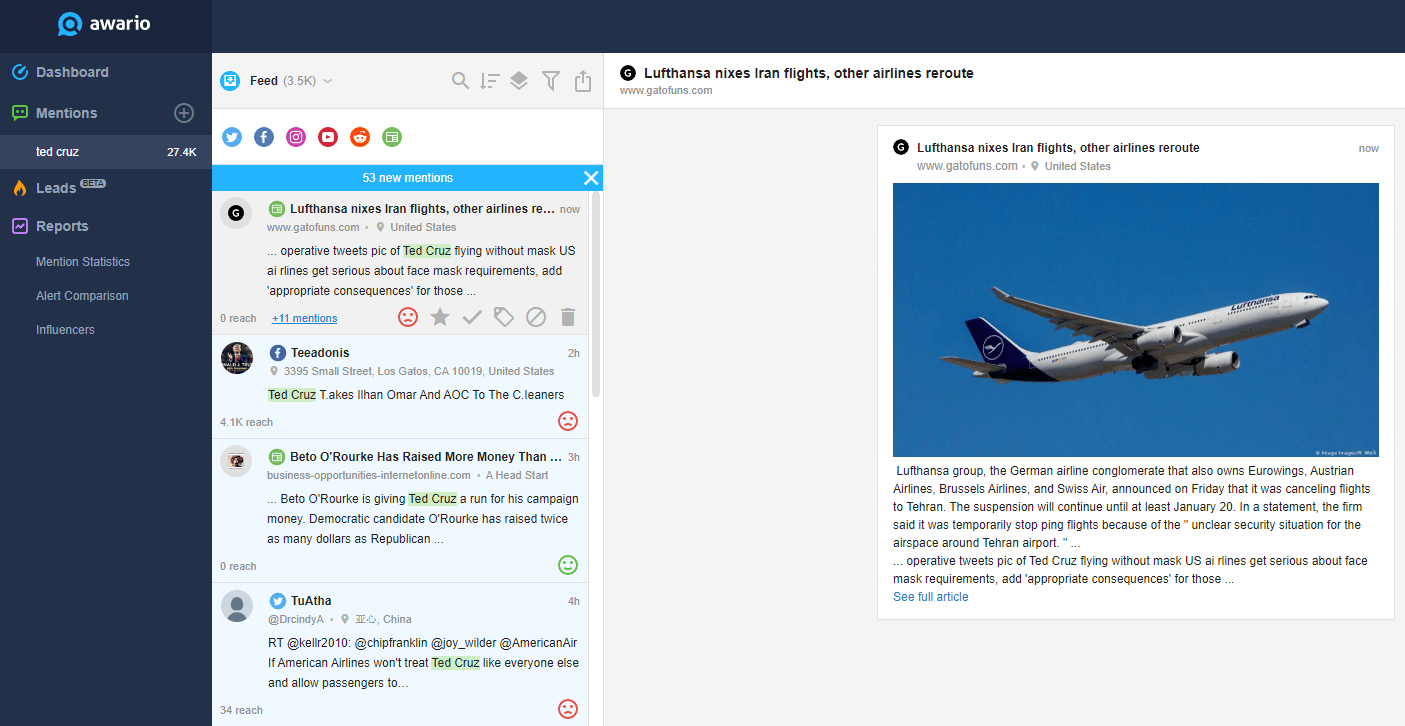This screenshot has height=726, width=1405.
Task: Toggle the YouTube source filter
Action: [328, 137]
